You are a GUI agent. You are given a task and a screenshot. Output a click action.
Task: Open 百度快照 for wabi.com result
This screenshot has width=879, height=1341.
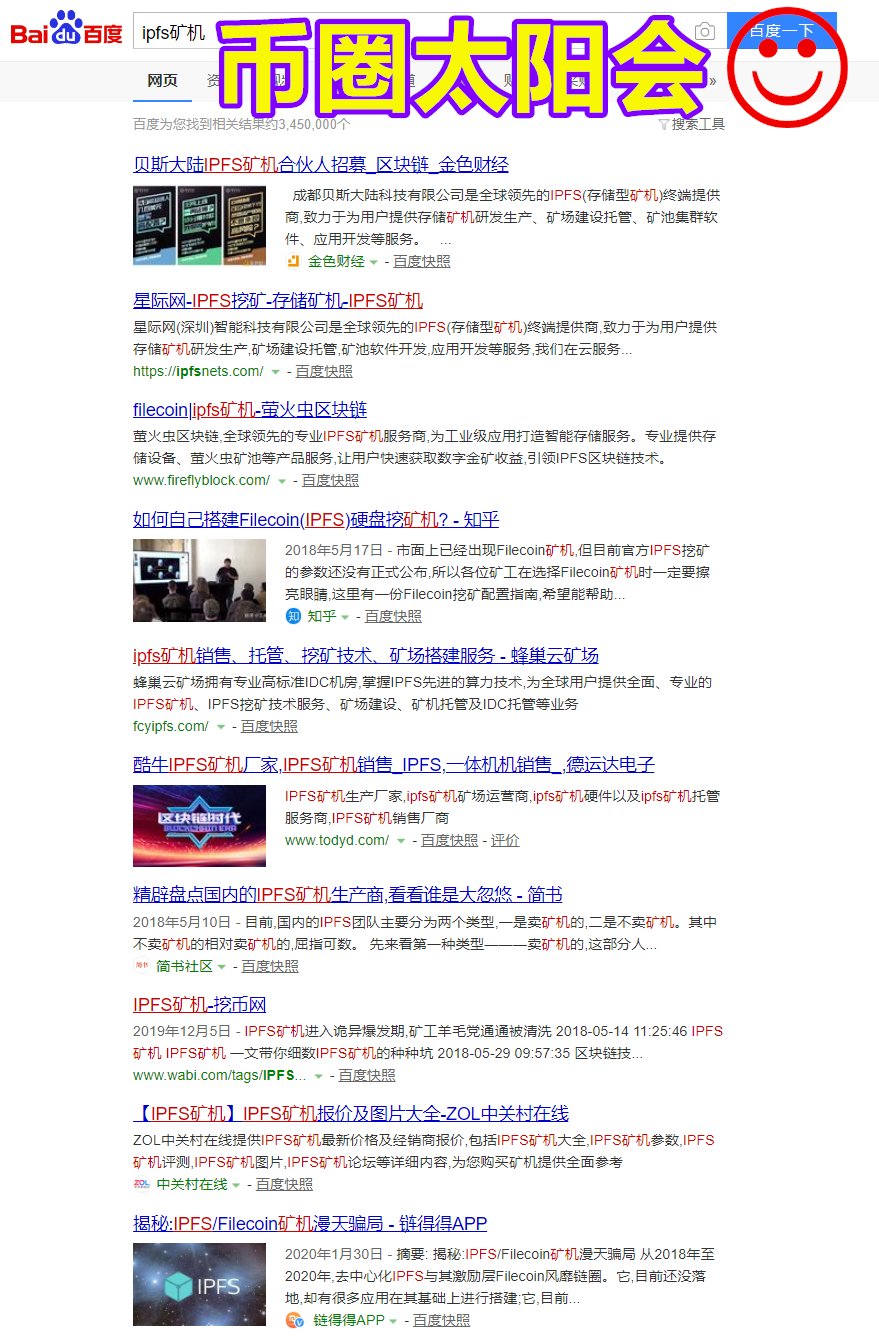pyautogui.click(x=367, y=1075)
